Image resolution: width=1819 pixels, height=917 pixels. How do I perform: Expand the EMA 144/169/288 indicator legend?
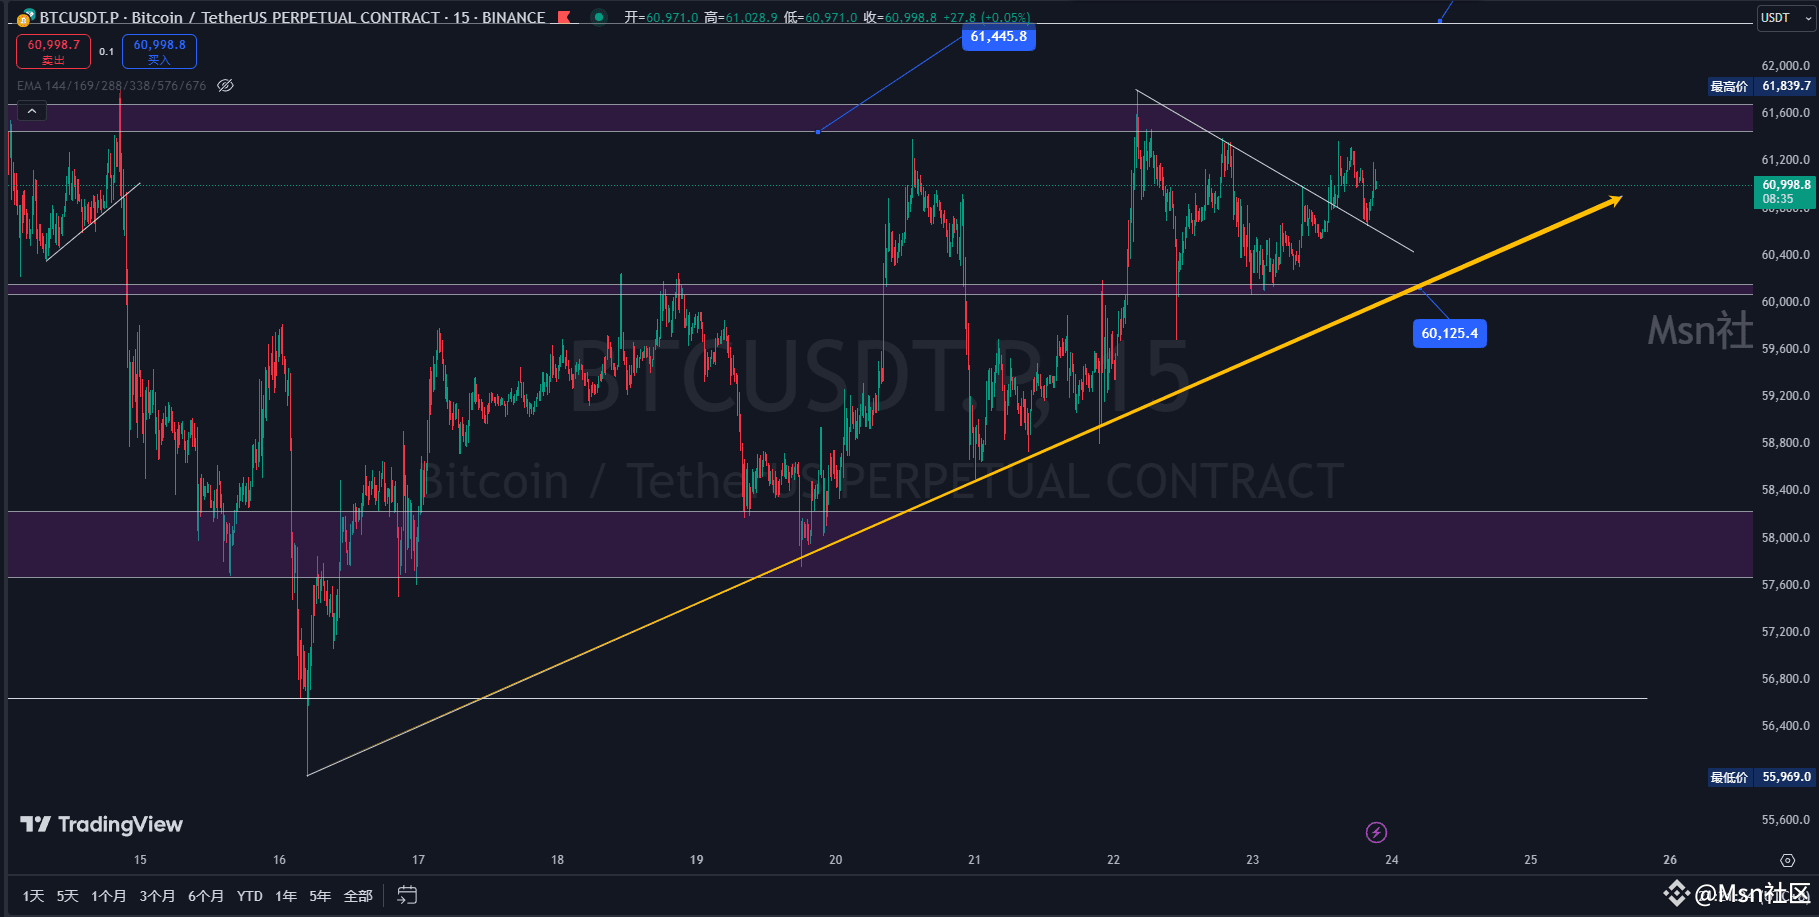click(x=110, y=85)
